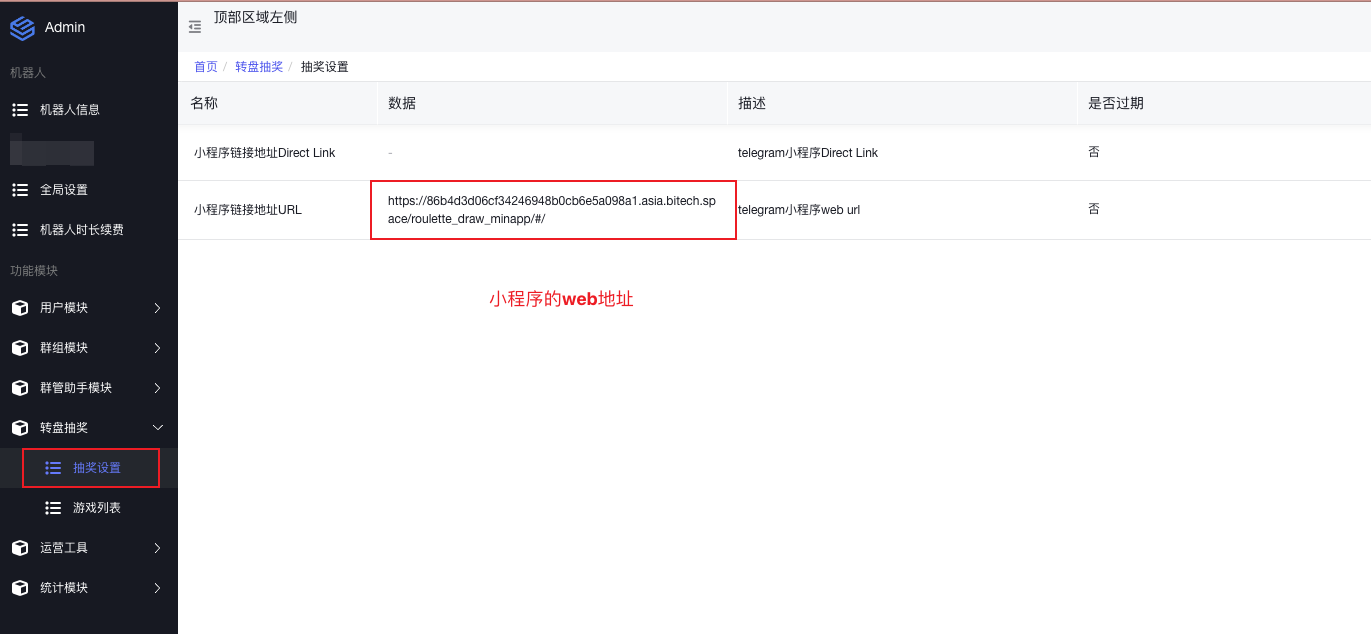Click list icon beside 全局设置

(x=19, y=190)
